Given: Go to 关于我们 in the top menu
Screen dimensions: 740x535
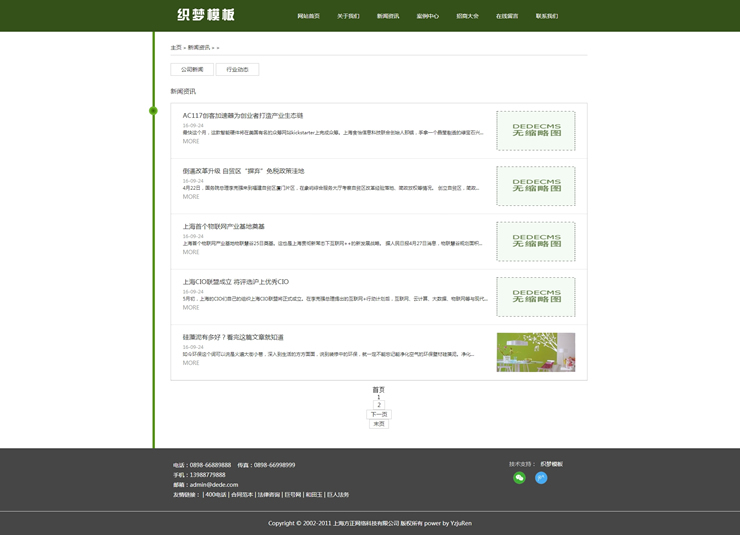Looking at the screenshot, I should point(348,16).
